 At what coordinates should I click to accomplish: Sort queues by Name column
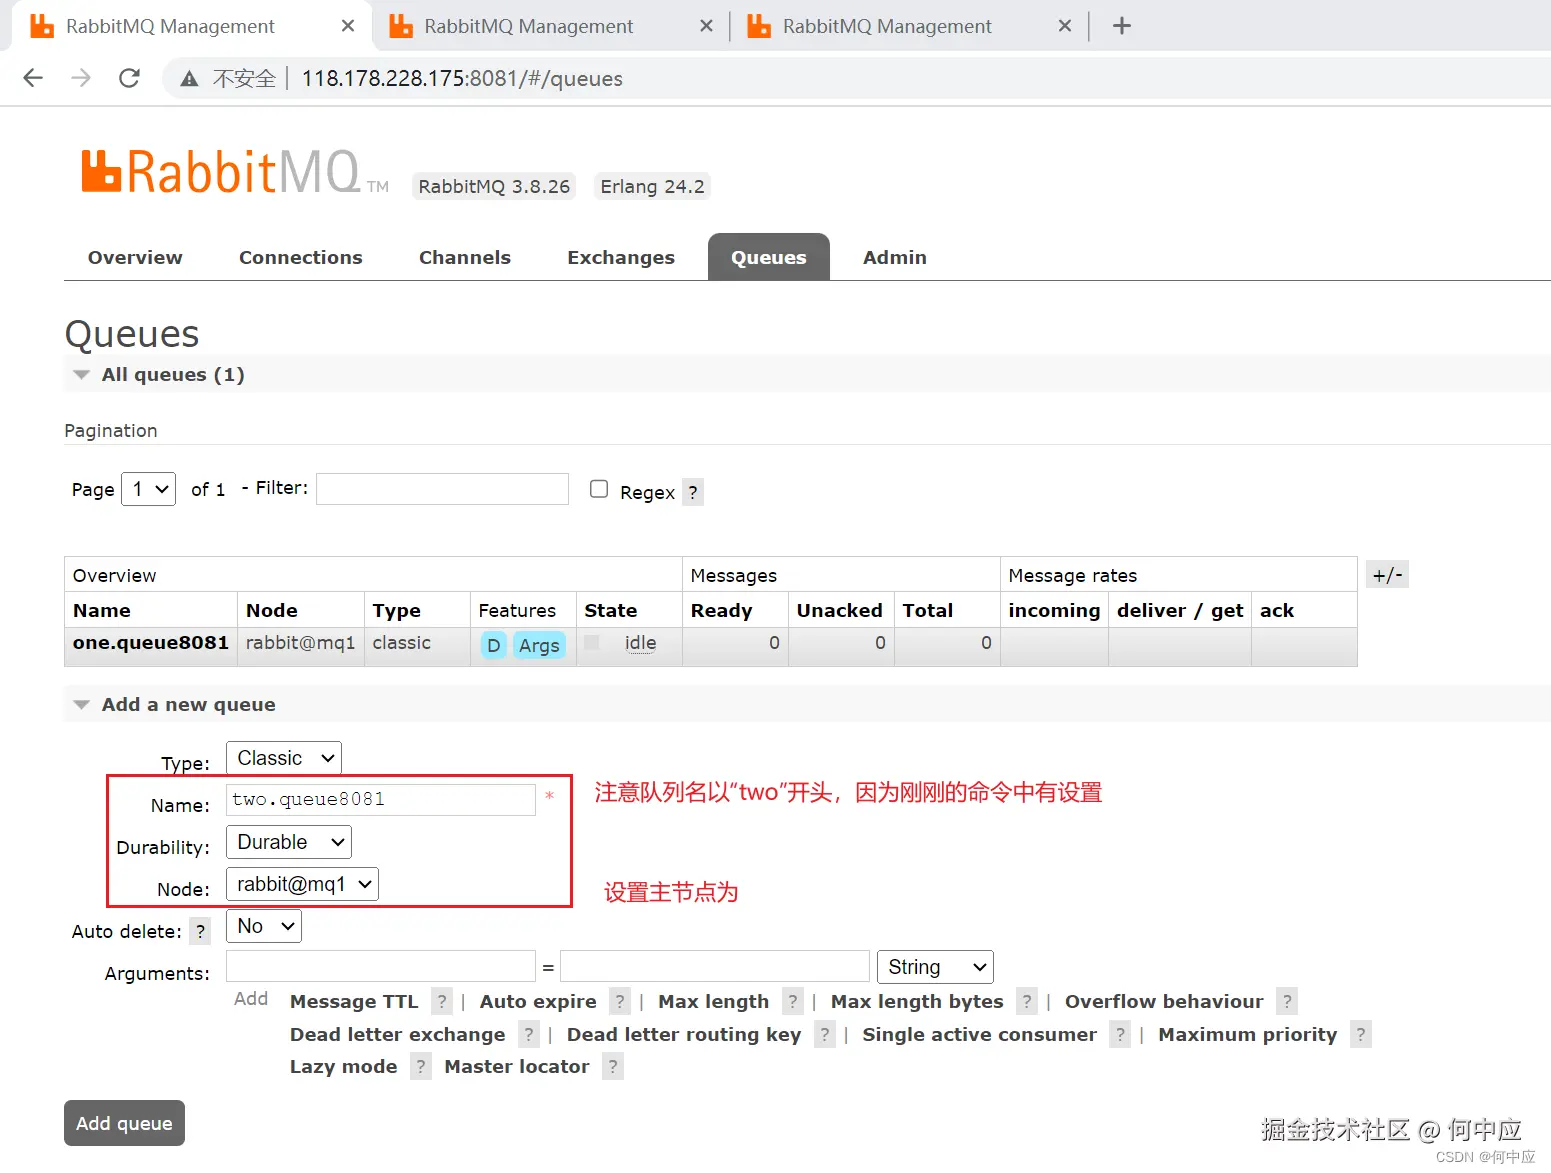pos(102,610)
